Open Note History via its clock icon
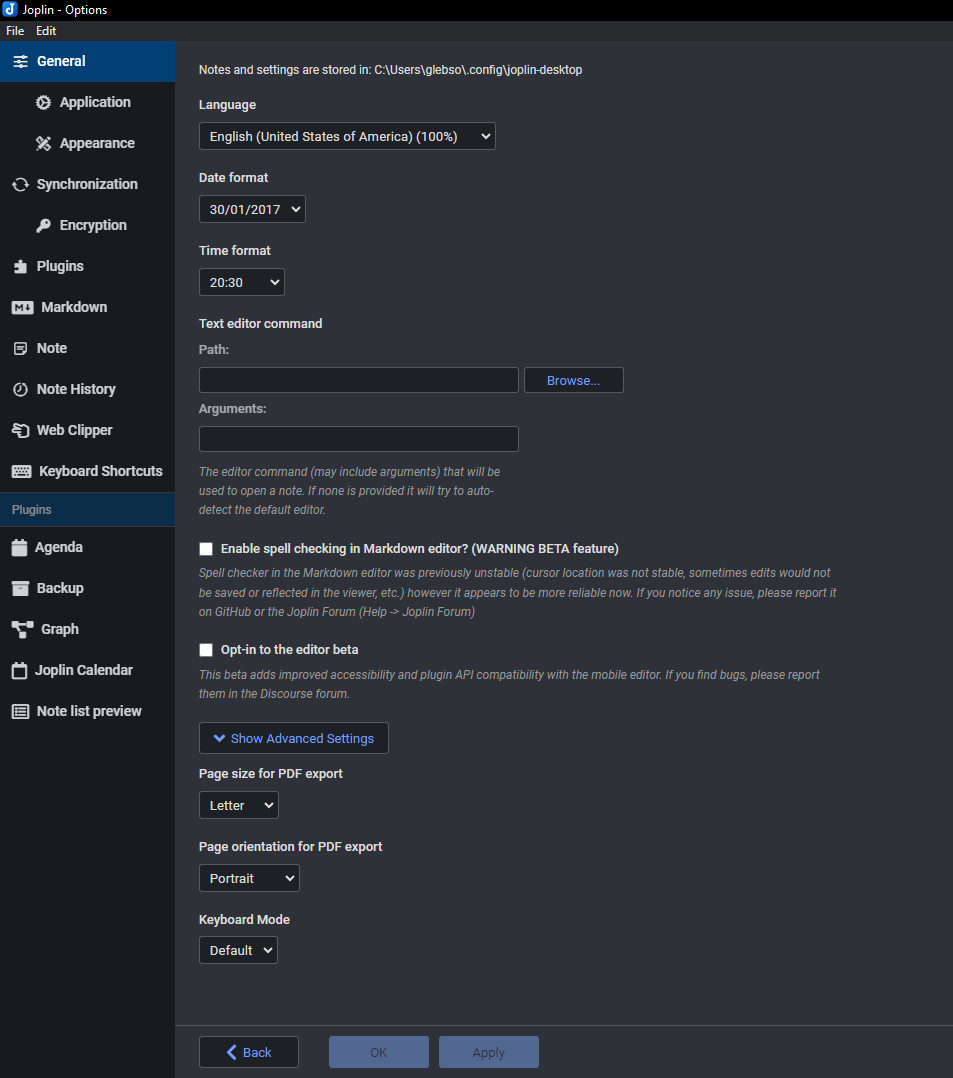This screenshot has width=953, height=1078. (x=21, y=389)
